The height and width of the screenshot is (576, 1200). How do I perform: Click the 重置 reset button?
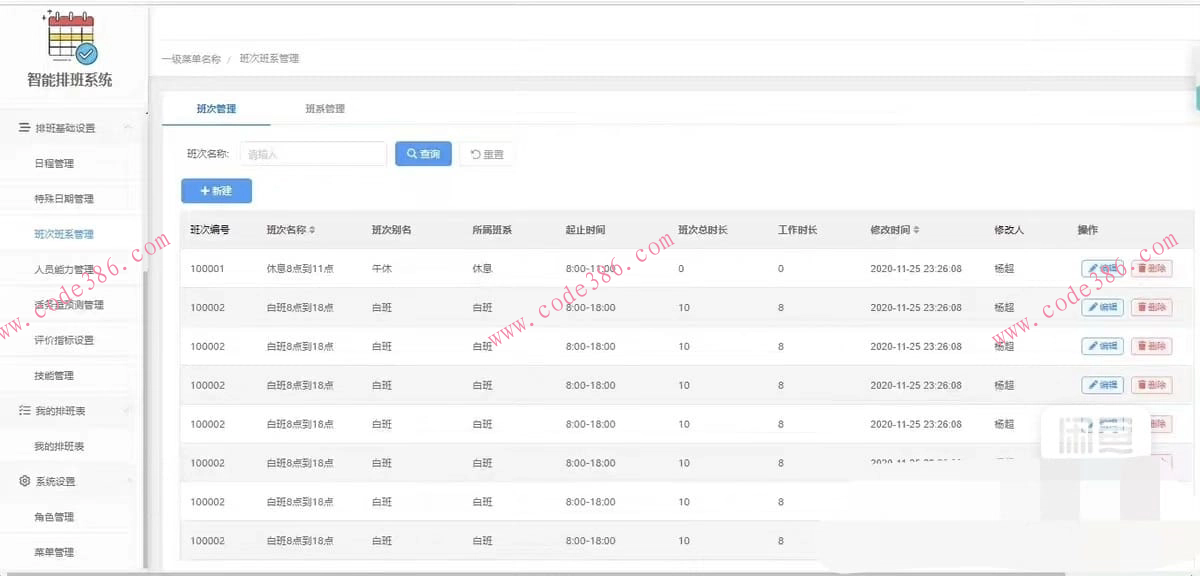(487, 154)
